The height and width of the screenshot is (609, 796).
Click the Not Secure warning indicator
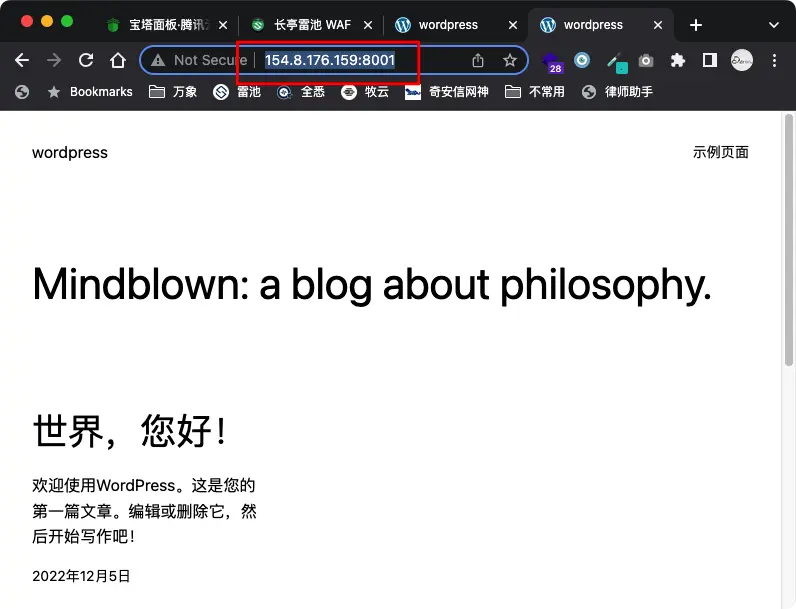tap(199, 60)
